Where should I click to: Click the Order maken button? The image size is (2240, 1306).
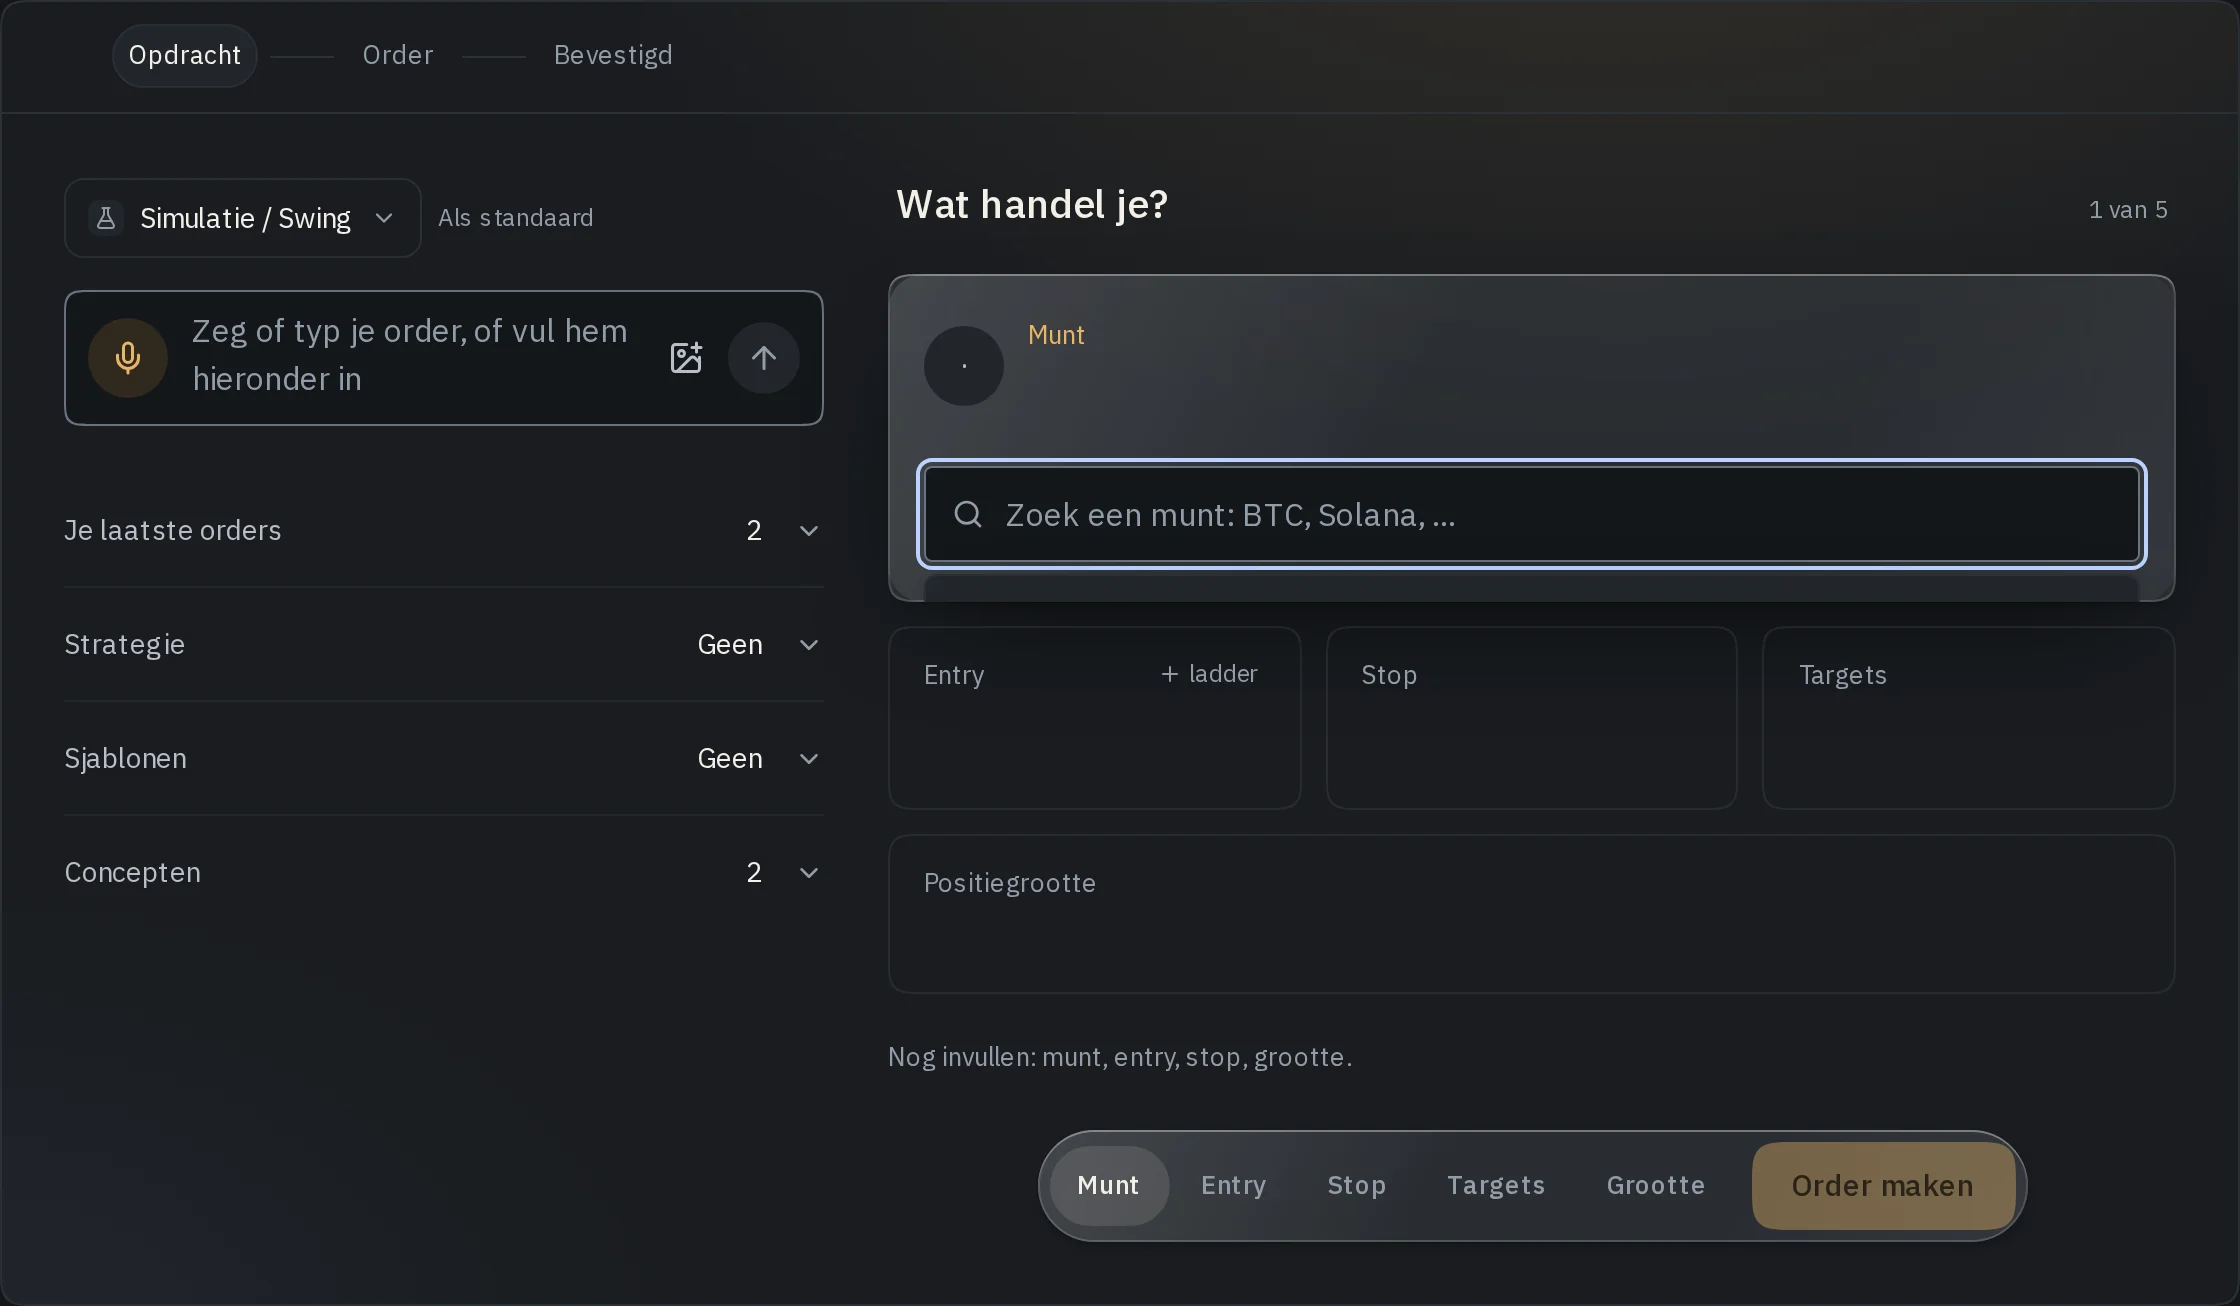(1883, 1186)
